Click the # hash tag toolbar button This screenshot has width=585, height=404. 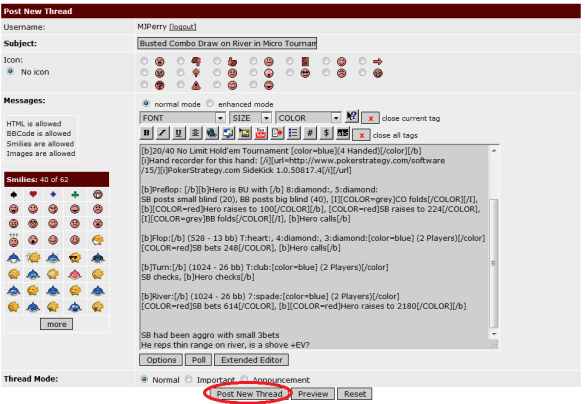[310, 133]
